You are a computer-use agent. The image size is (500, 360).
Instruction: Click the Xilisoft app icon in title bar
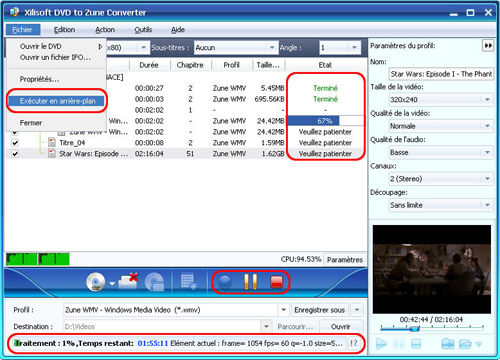(x=14, y=12)
